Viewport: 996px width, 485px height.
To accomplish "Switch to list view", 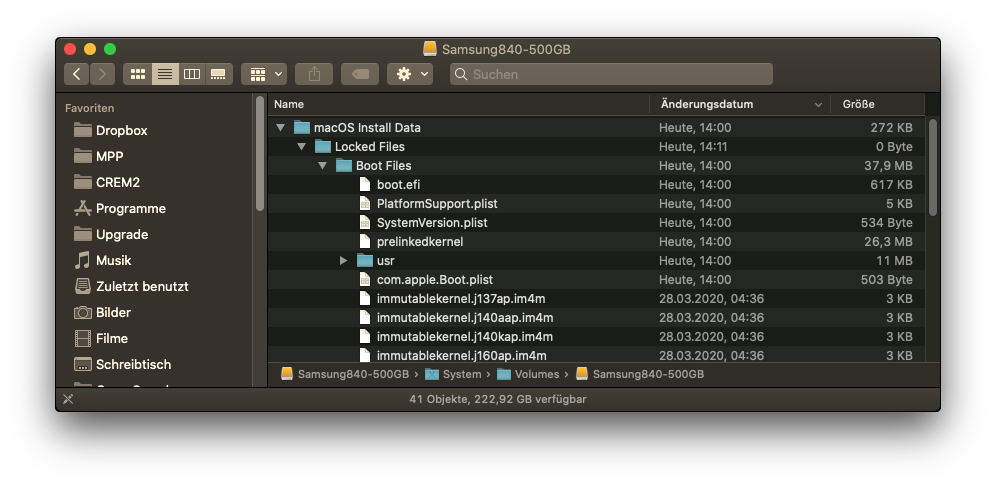I will tap(165, 74).
